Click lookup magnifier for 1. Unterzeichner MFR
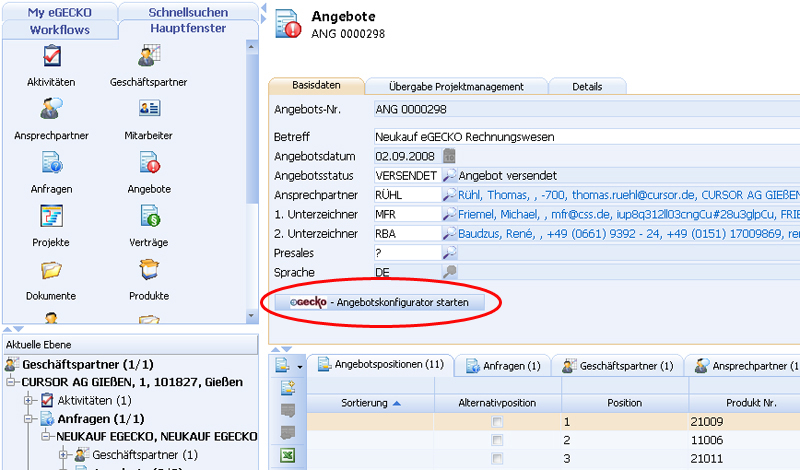Screen dimensions: 800x470 (x=449, y=214)
